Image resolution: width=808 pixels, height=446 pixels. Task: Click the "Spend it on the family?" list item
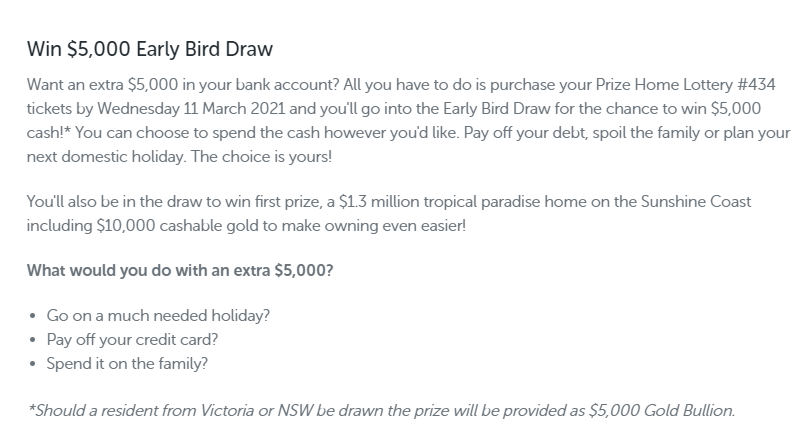point(127,363)
